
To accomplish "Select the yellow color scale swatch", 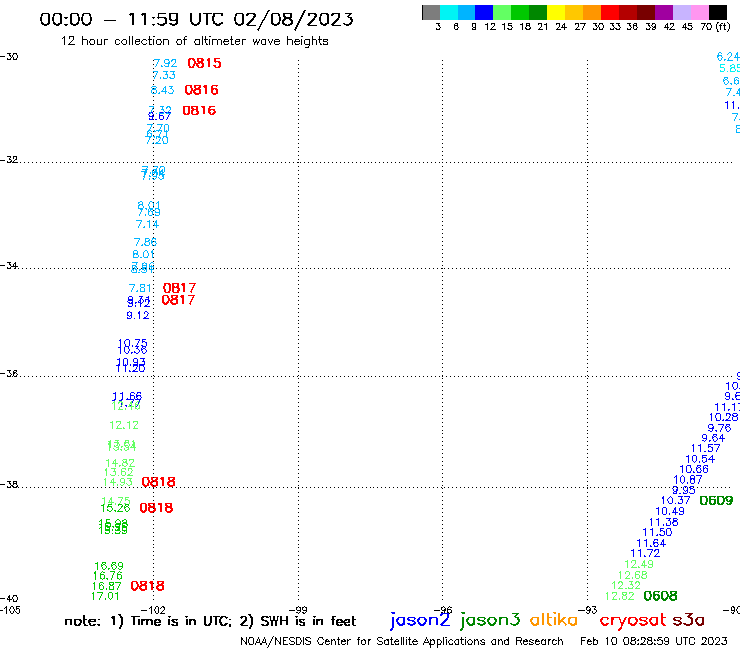I will [x=556, y=12].
